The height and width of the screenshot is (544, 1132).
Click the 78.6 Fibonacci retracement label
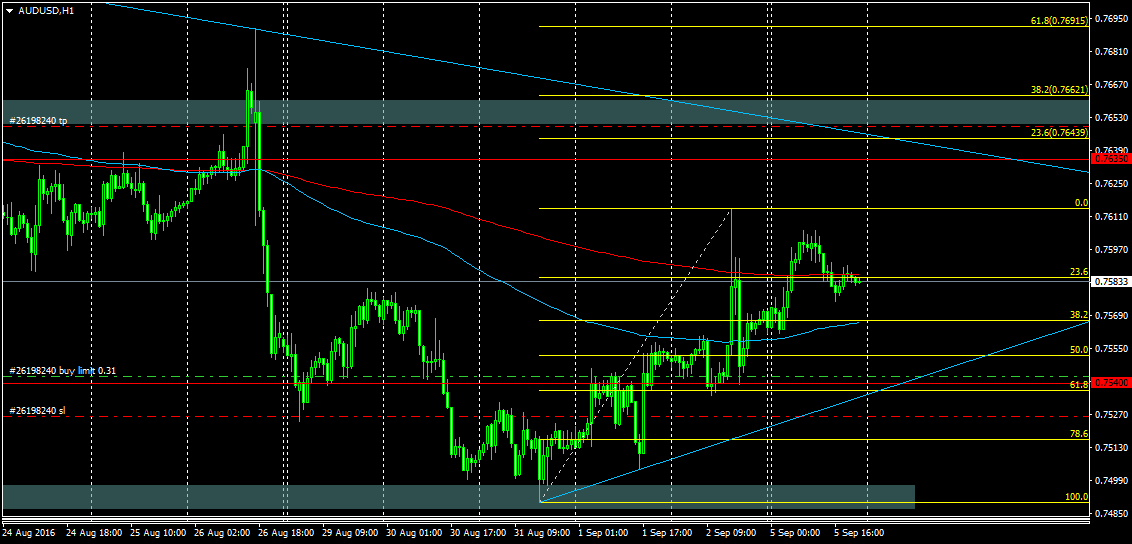1079,434
